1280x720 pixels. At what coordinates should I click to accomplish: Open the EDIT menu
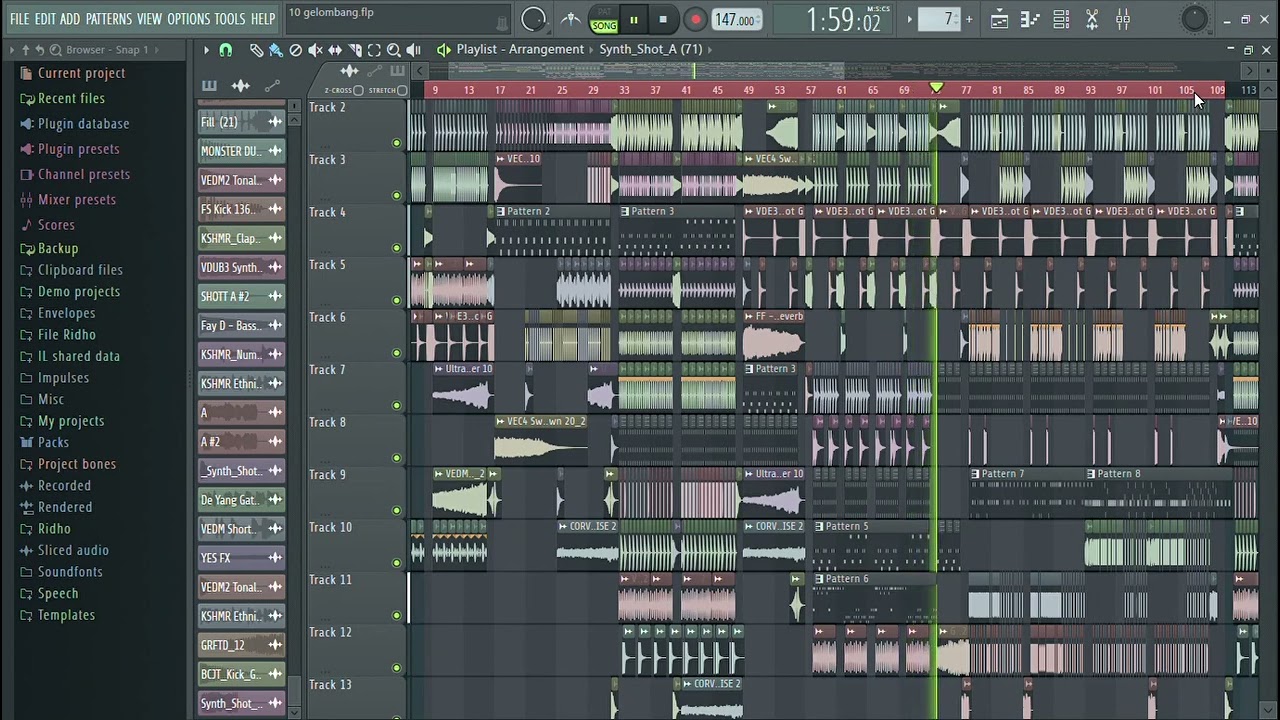(x=45, y=19)
